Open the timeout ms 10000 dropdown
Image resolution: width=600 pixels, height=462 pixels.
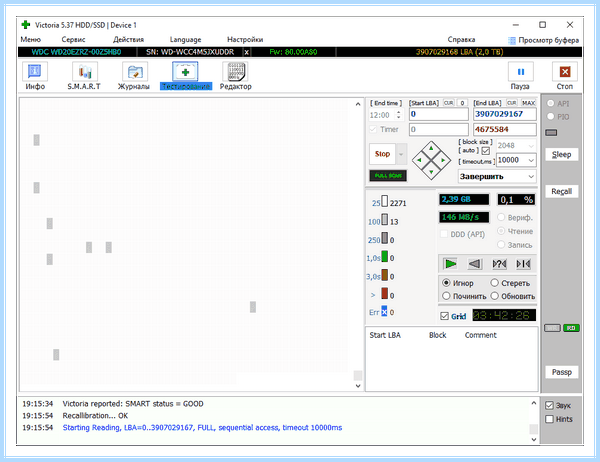tap(531, 160)
